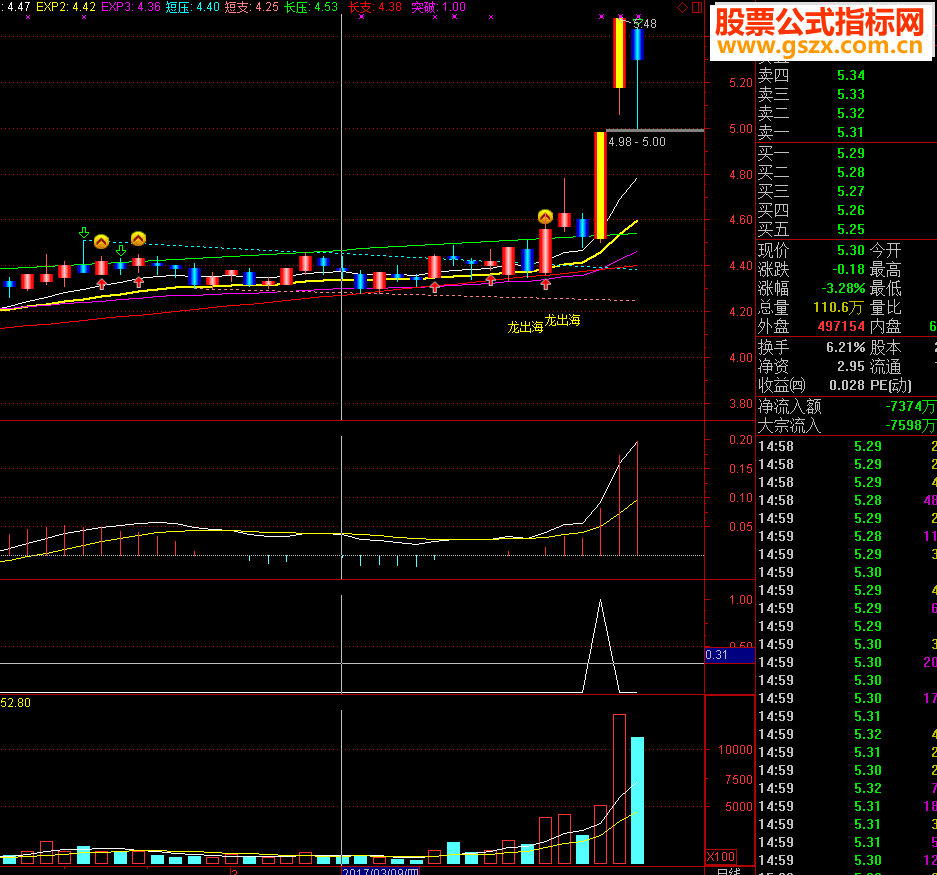
Task: Select the 卖四 5.34 order row
Action: coord(846,75)
